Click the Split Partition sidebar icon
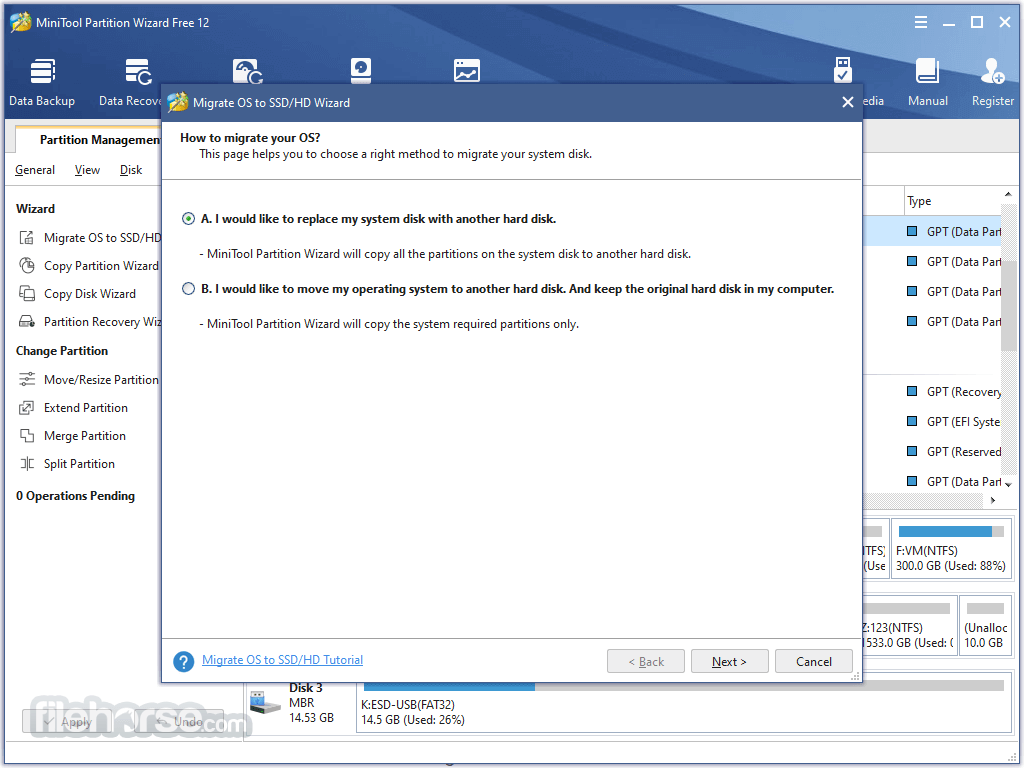Viewport: 1024px width, 768px height. point(26,464)
